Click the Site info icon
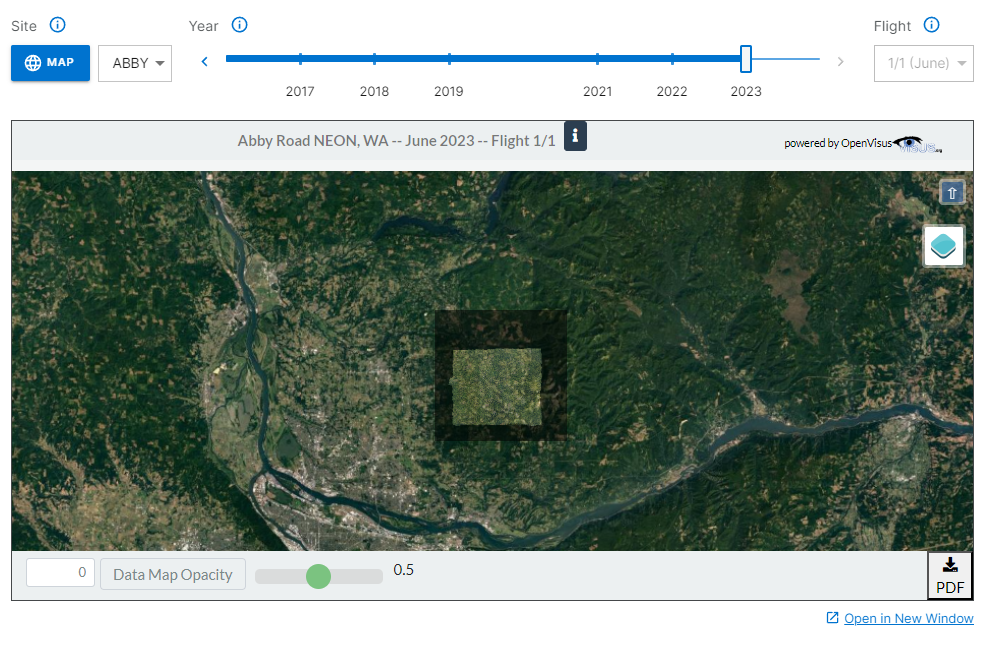The image size is (998, 645). pos(57,25)
